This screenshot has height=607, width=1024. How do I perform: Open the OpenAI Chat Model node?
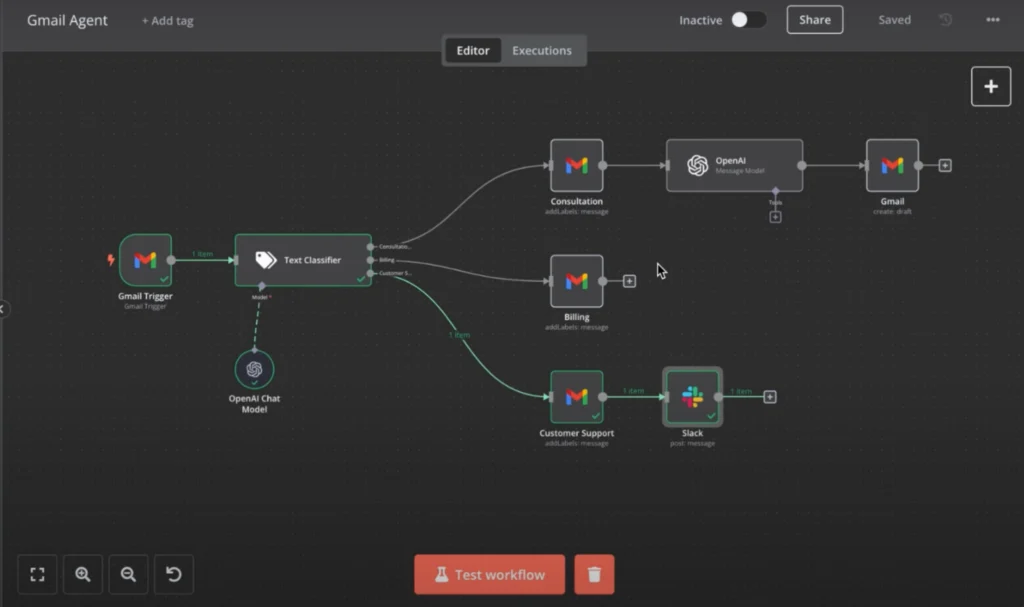coord(254,370)
